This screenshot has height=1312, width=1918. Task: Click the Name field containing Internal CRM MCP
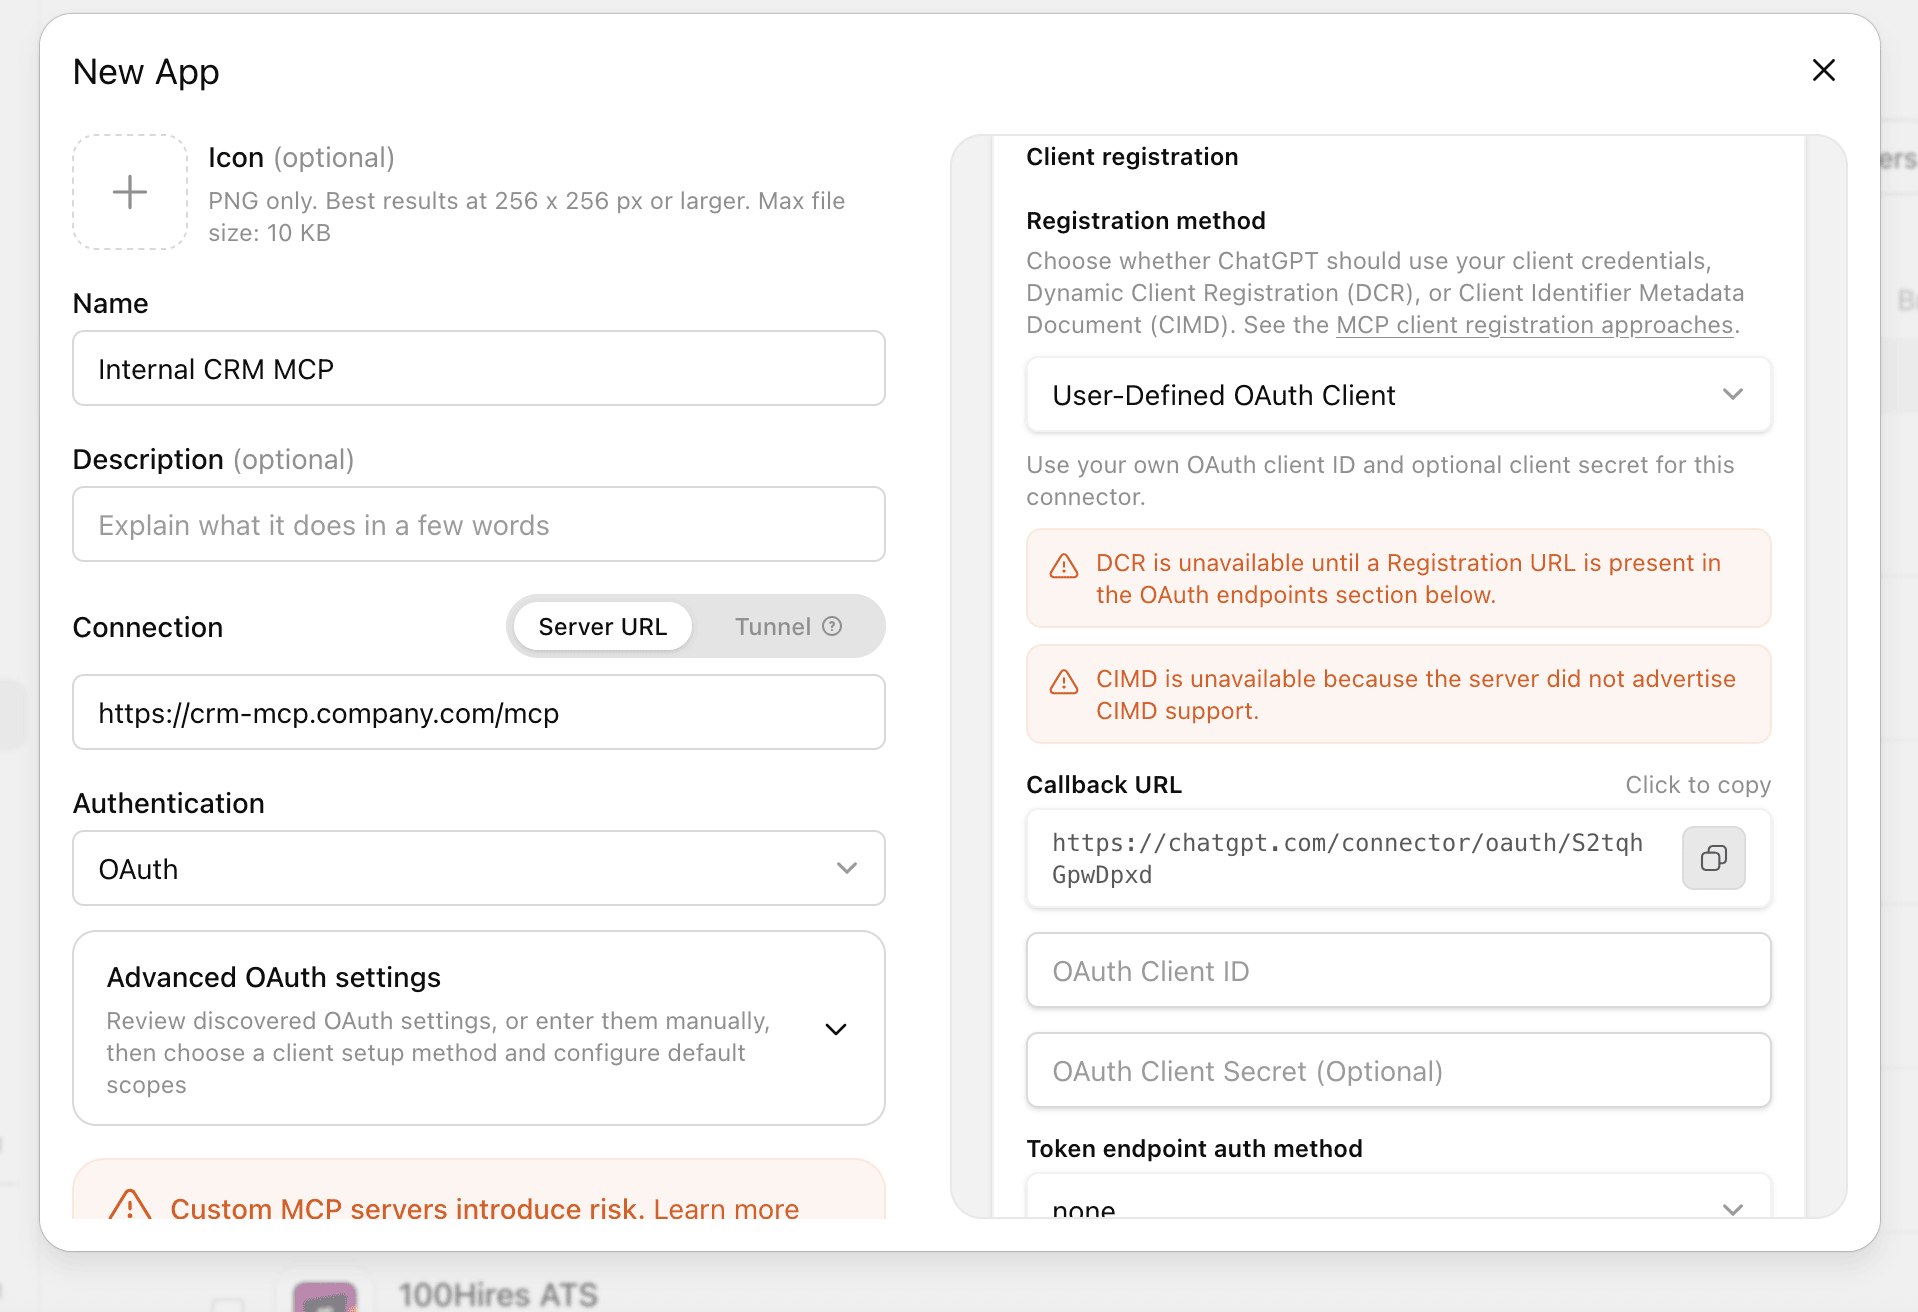479,369
